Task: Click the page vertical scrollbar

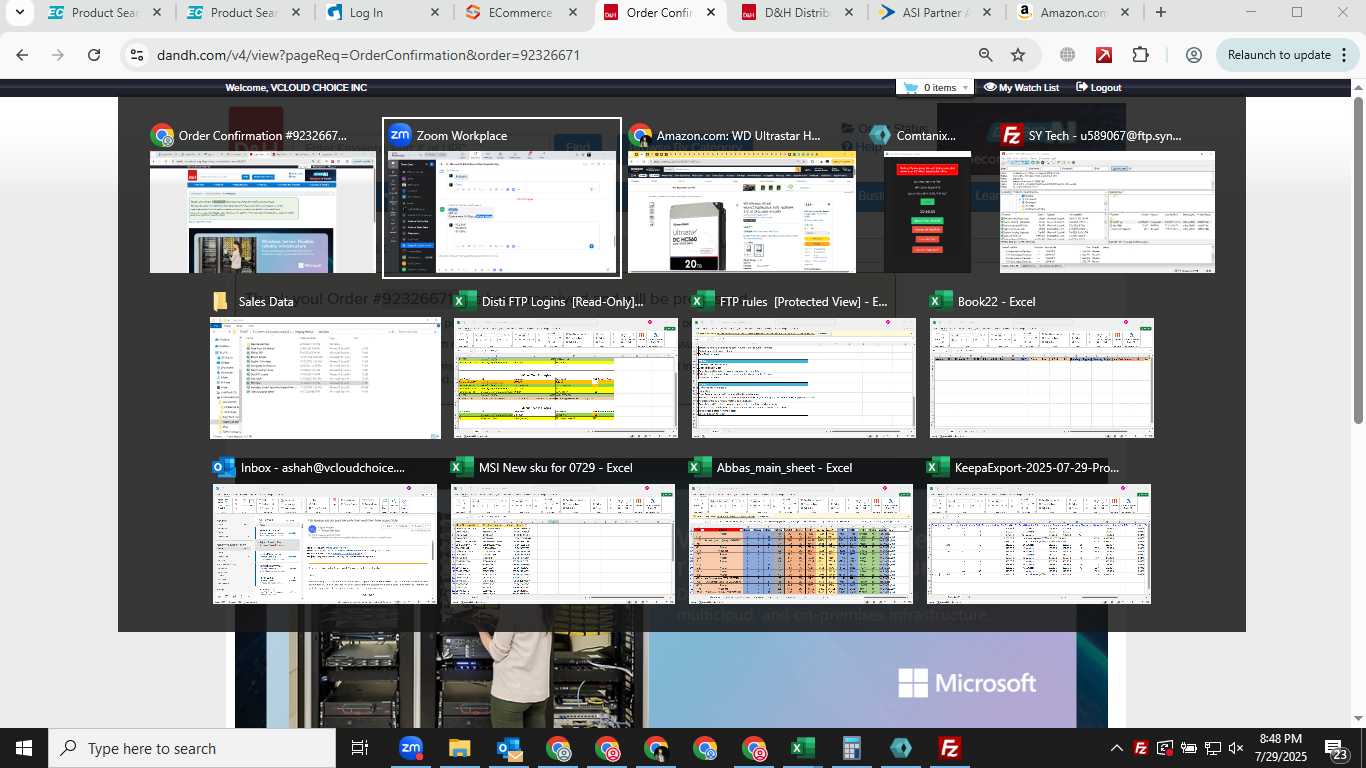Action: pos(1359,260)
